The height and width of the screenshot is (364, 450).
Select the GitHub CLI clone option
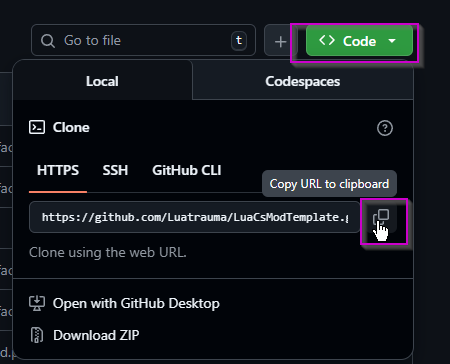pyautogui.click(x=187, y=170)
